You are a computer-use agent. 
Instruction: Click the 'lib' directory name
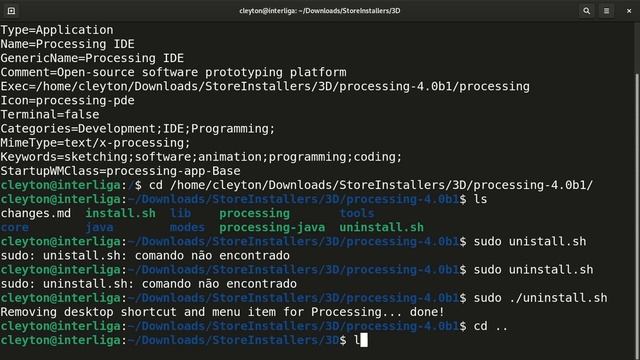click(180, 213)
